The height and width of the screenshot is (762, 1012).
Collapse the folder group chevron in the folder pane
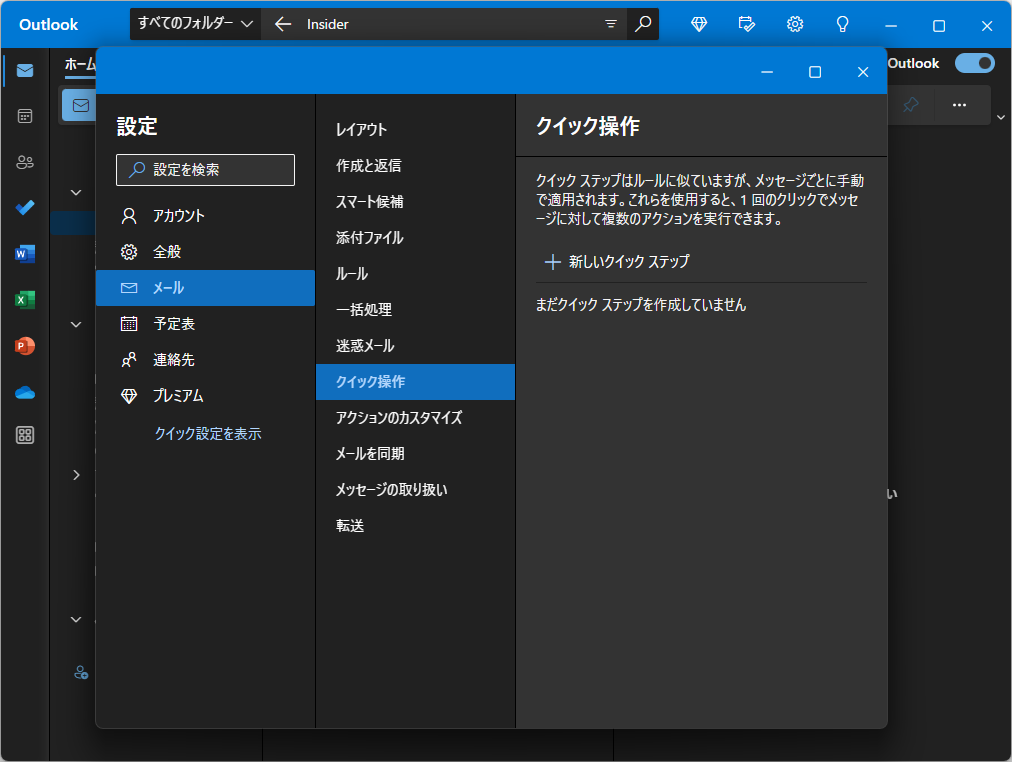coord(75,191)
